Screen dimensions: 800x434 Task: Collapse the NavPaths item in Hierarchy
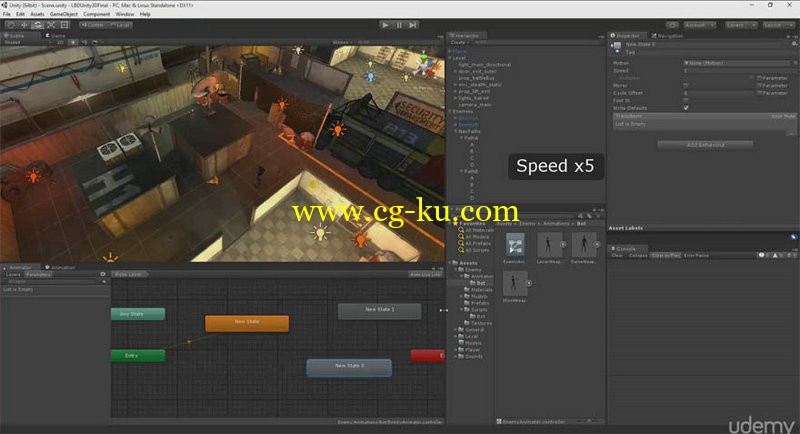pos(456,131)
